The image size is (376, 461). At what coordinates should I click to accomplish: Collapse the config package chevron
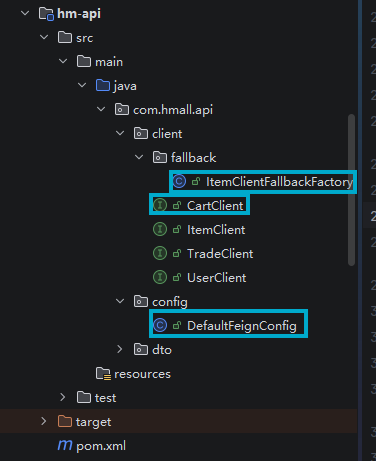pos(120,301)
